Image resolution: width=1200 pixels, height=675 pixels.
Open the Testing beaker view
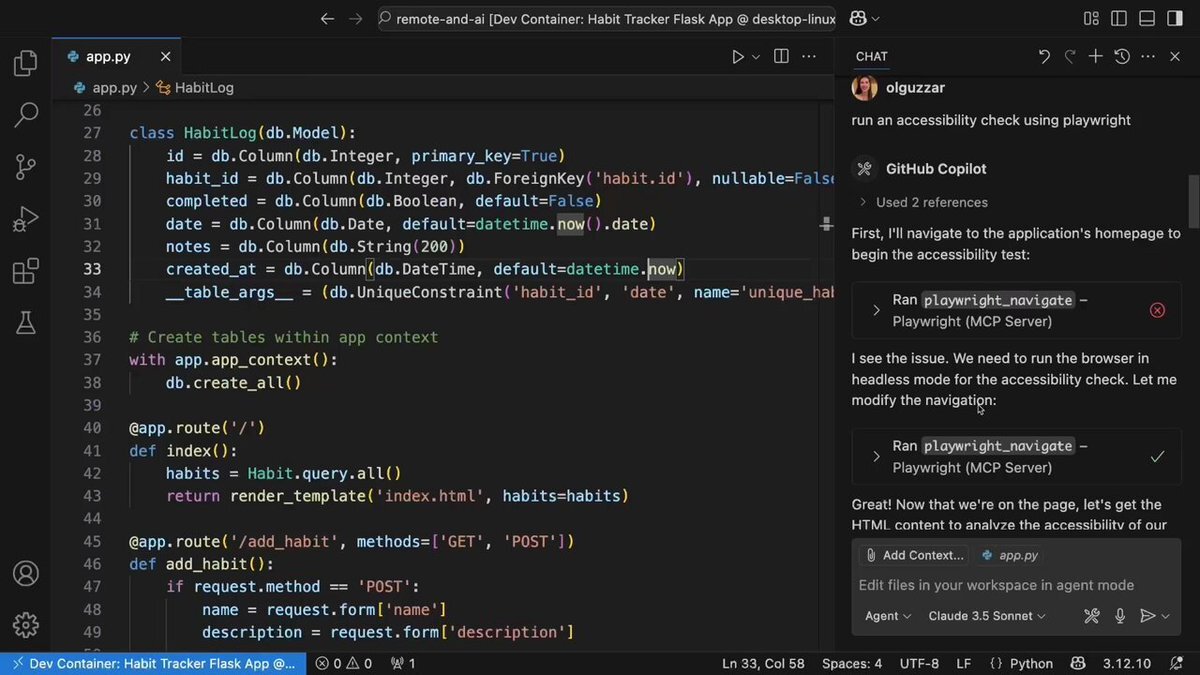coord(26,322)
